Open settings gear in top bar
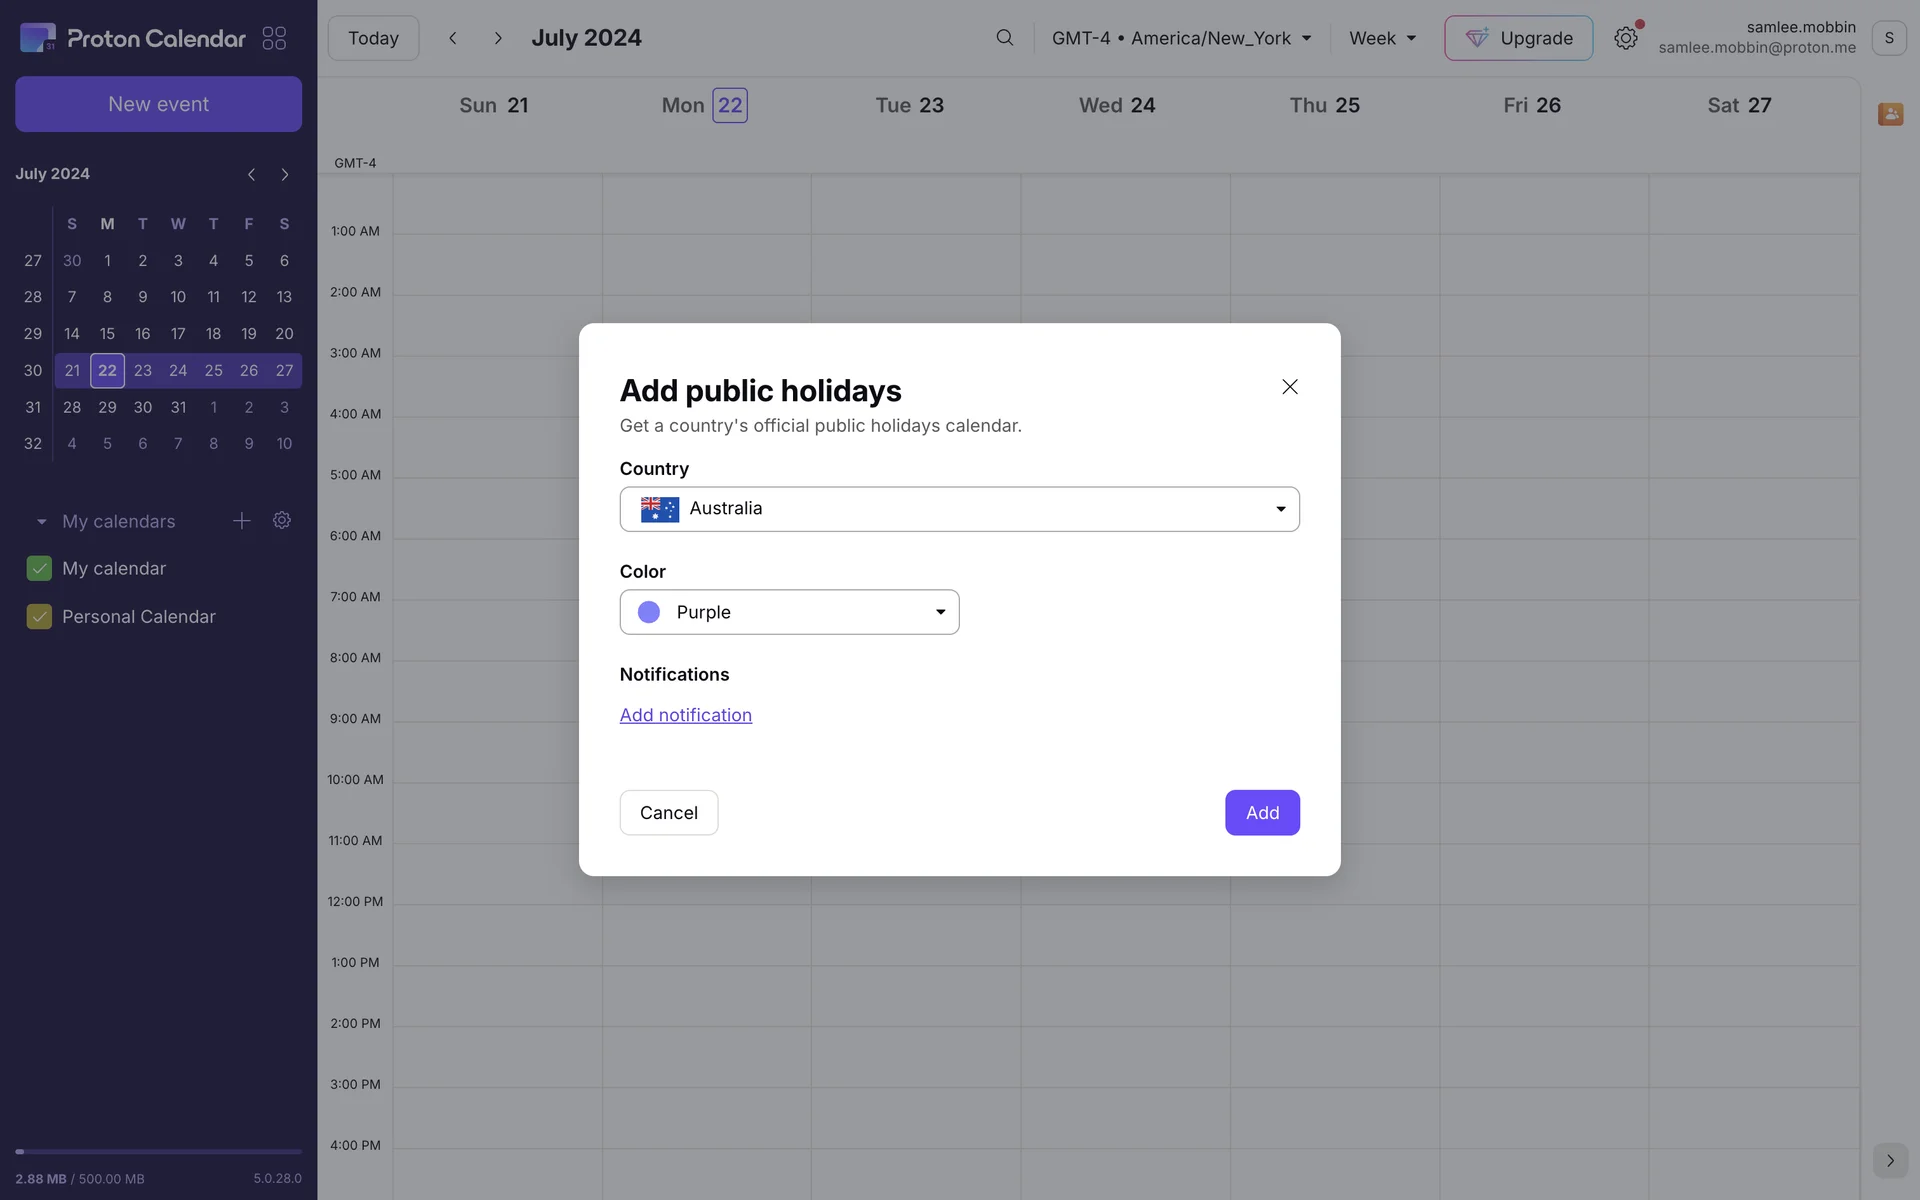1920x1200 pixels. tap(1625, 38)
